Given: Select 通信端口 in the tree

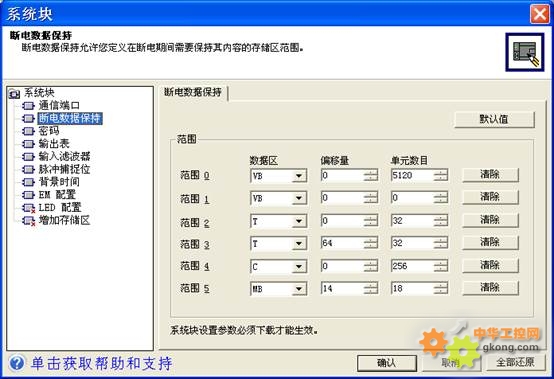Looking at the screenshot, I should 59,105.
